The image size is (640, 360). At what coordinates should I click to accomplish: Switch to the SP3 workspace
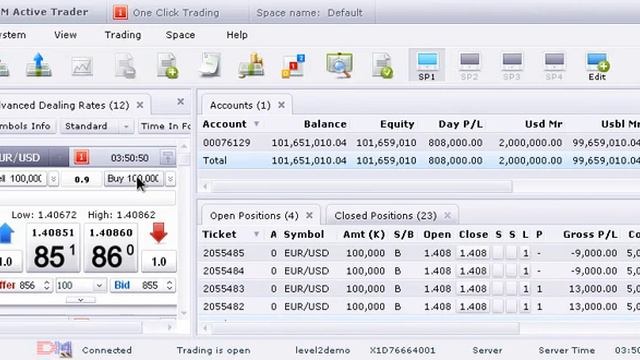512,66
